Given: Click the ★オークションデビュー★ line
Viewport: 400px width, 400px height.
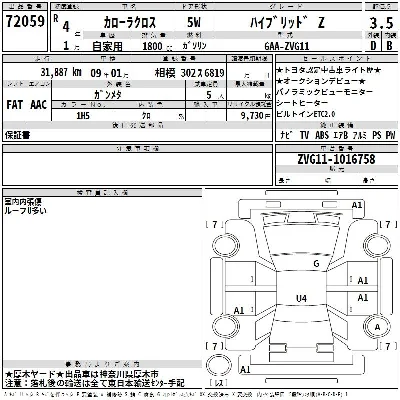Looking at the screenshot, I should (x=321, y=81).
